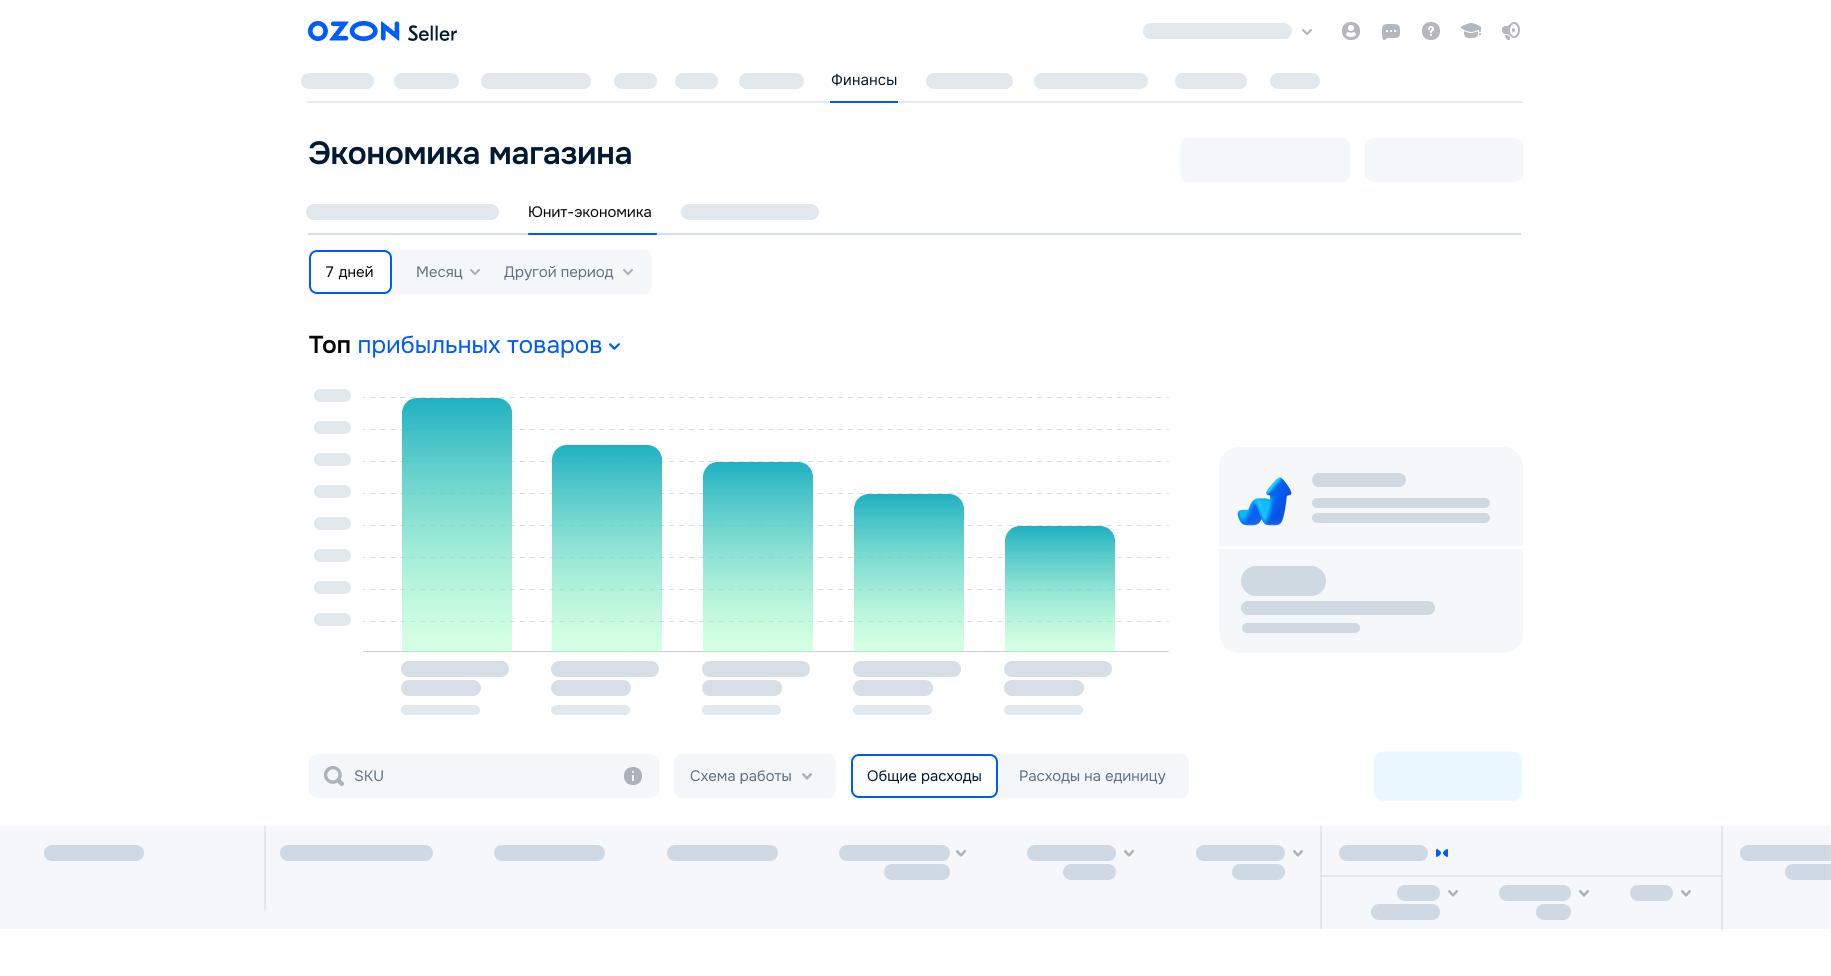Click the blue column collapse arrows icon

pyautogui.click(x=1442, y=853)
